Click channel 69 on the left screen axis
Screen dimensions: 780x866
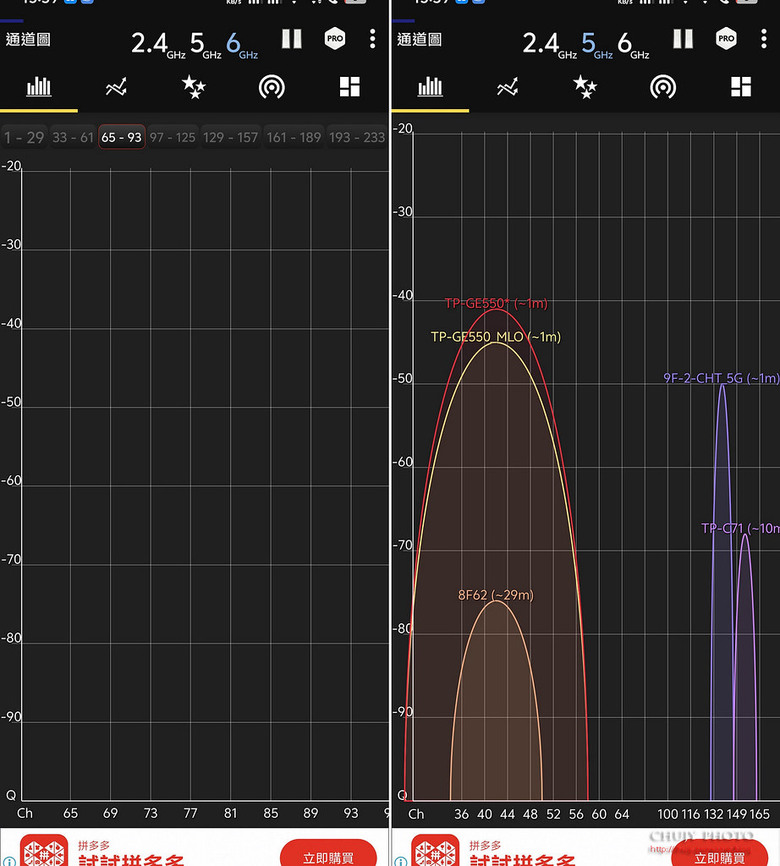(x=110, y=813)
